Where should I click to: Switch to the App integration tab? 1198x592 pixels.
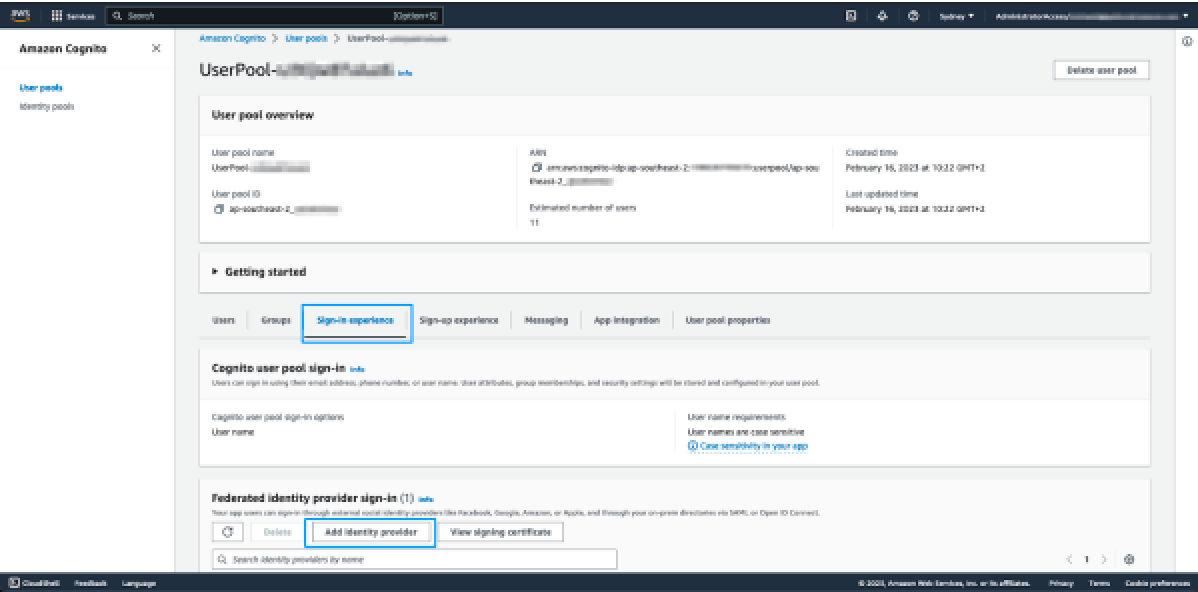(626, 320)
